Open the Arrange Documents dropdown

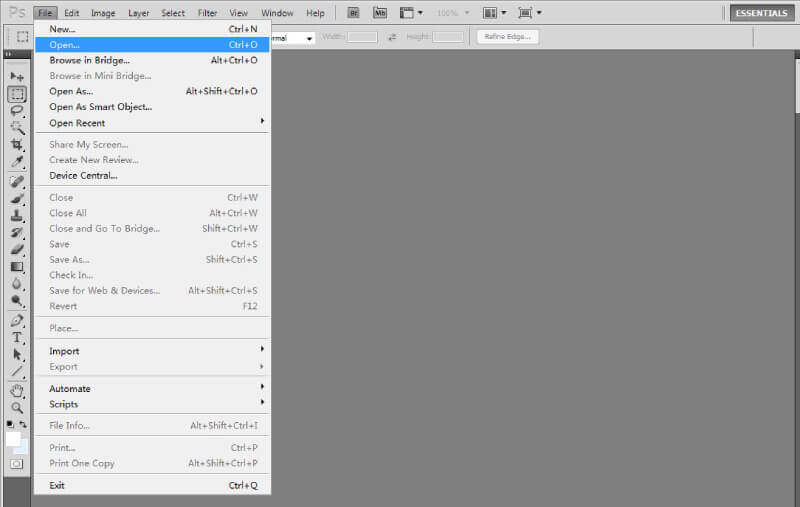(x=494, y=13)
